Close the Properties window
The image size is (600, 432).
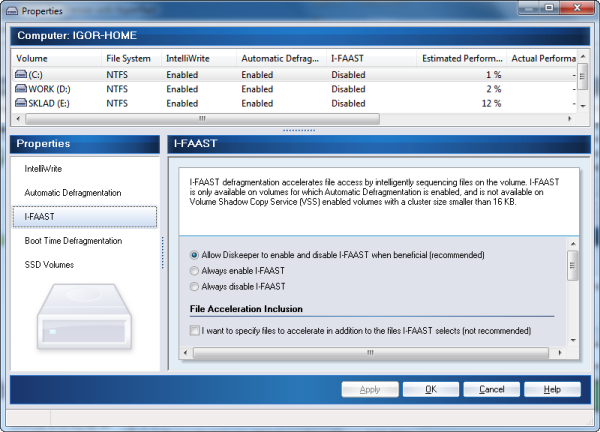(577, 7)
